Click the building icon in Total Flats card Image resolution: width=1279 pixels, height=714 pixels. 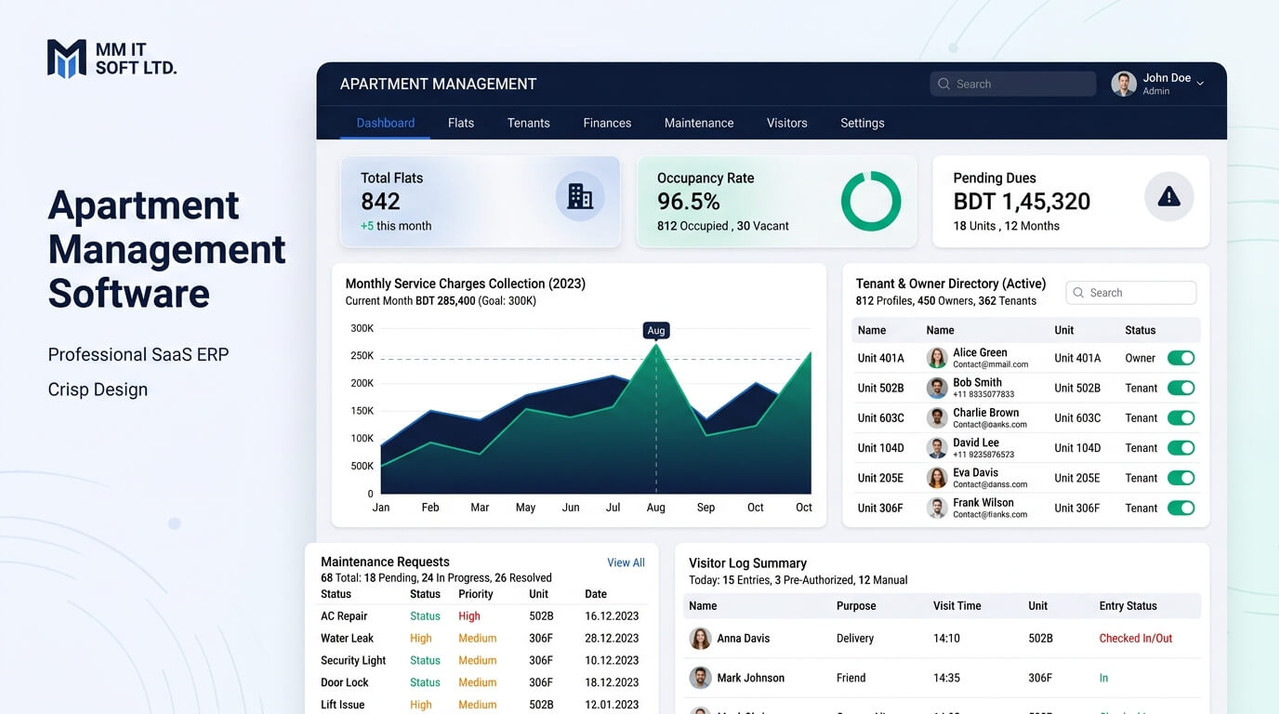click(580, 196)
